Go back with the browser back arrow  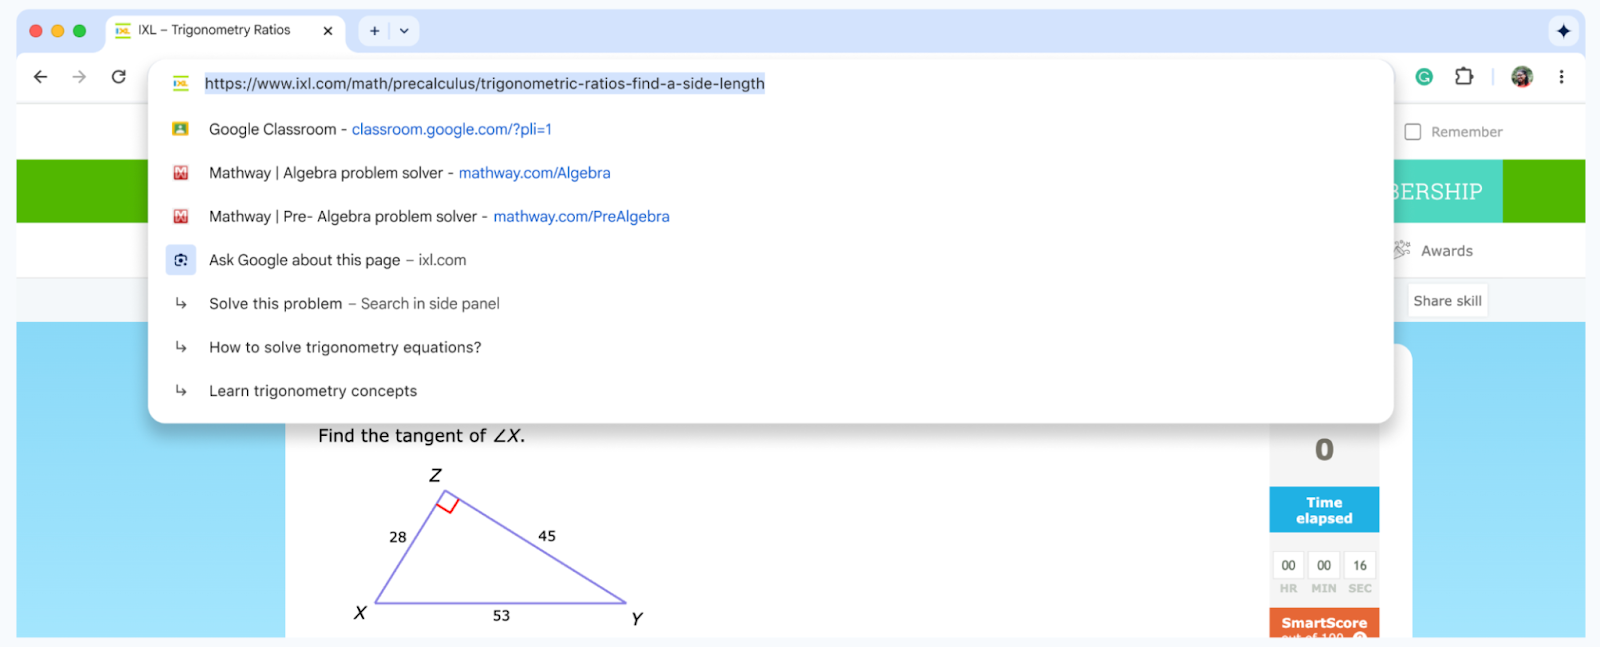pyautogui.click(x=40, y=77)
